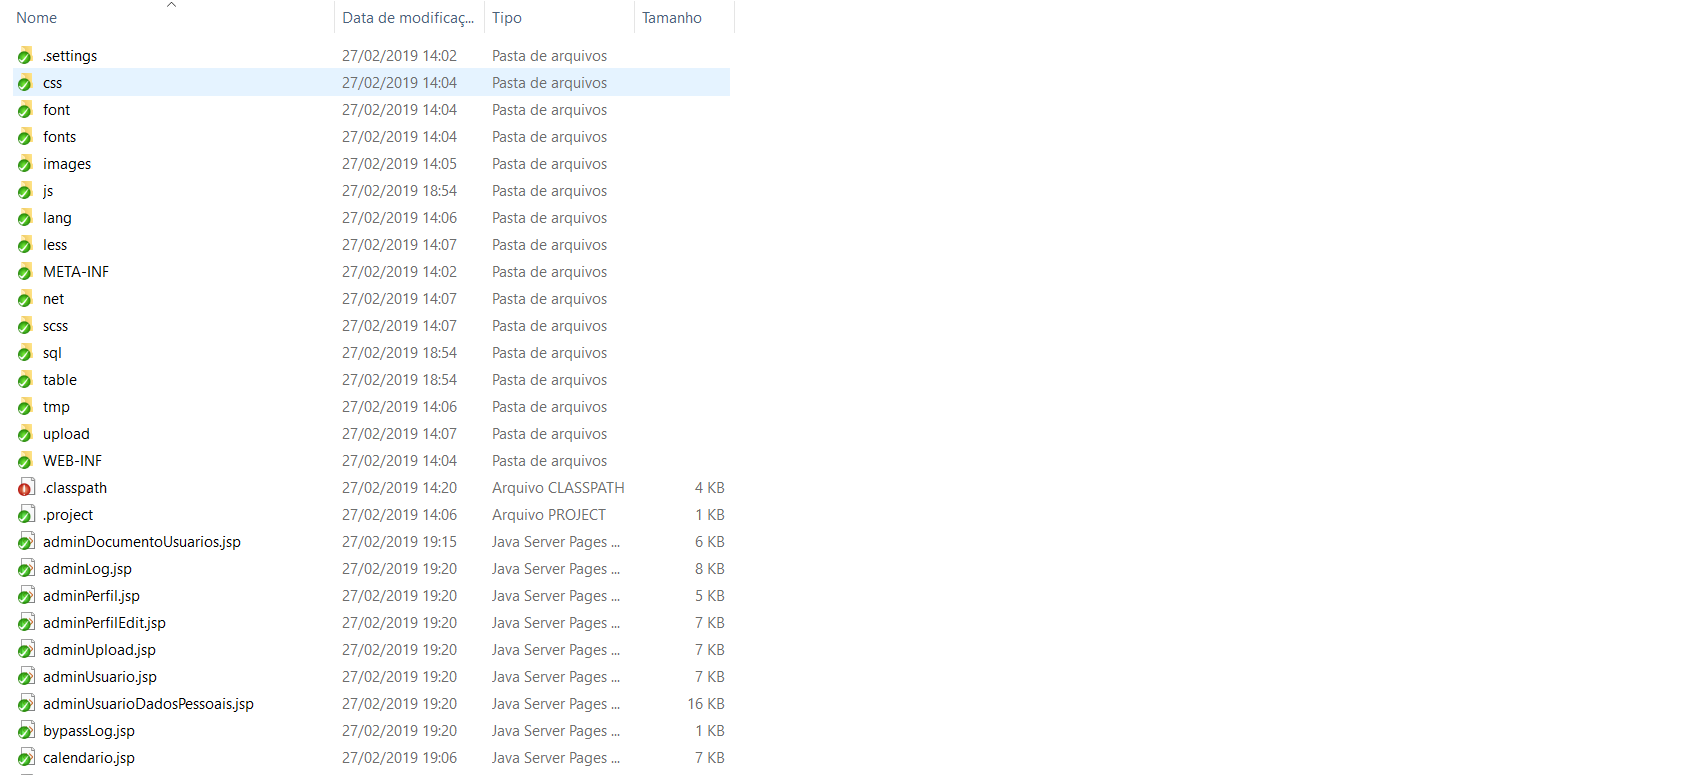Viewport: 1690px width, 775px height.
Task: Select the adminLog.jsp file icon
Action: [26, 569]
